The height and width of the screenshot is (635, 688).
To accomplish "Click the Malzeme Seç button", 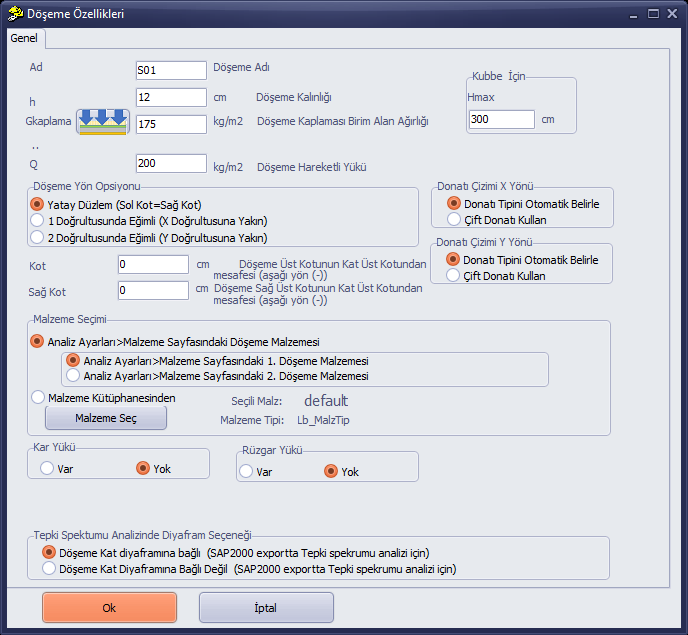I will 106,418.
